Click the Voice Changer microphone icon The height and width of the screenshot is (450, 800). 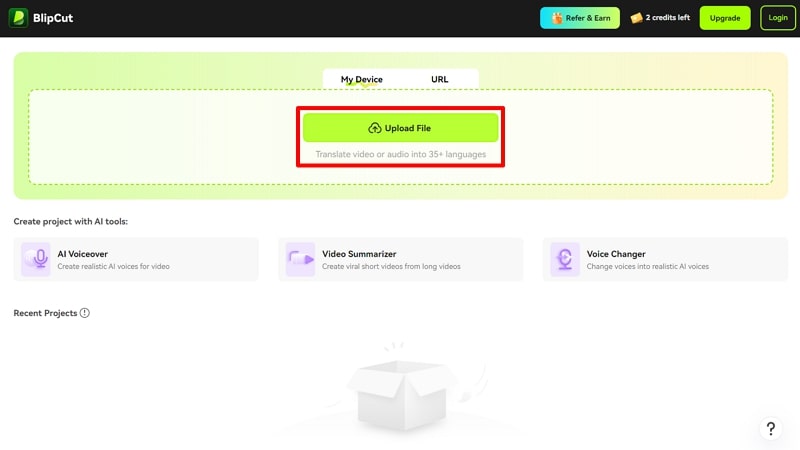tap(565, 259)
